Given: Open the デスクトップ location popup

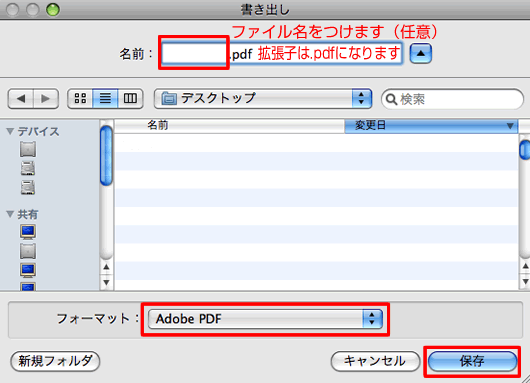Looking at the screenshot, I should click(263, 99).
